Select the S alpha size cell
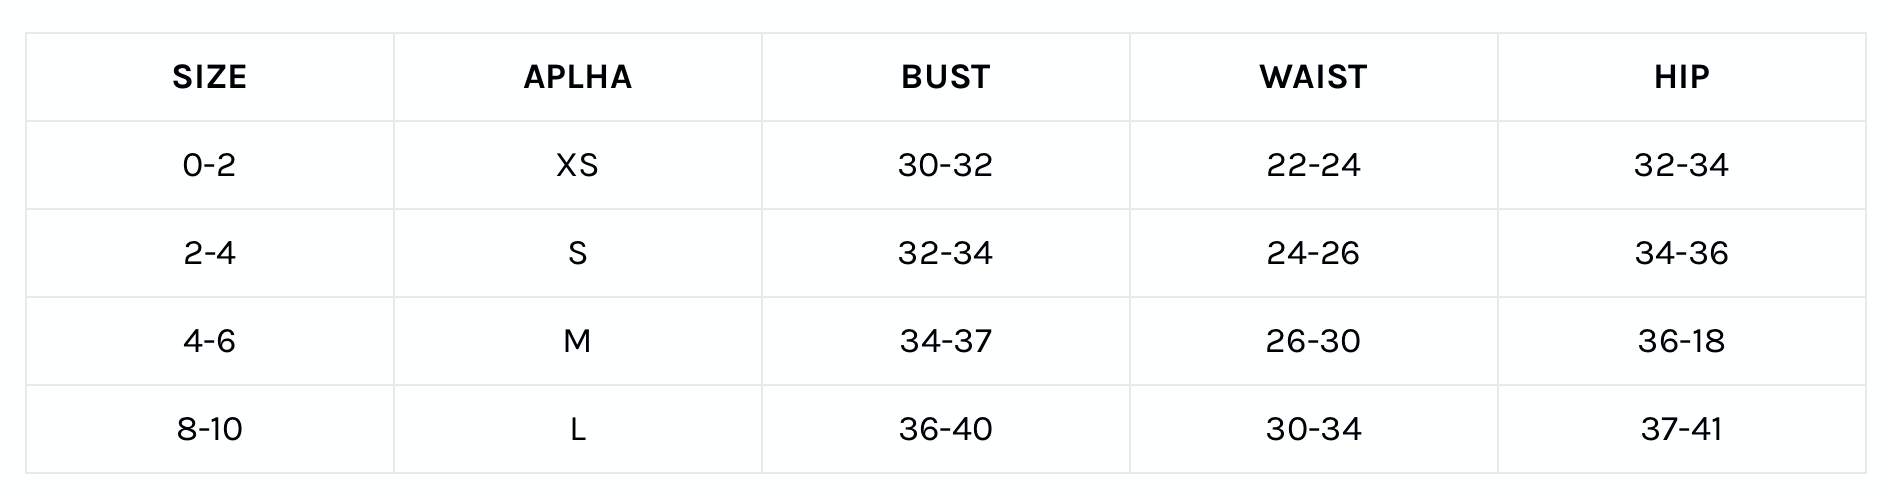Image resolution: width=1893 pixels, height=503 pixels. (x=577, y=253)
